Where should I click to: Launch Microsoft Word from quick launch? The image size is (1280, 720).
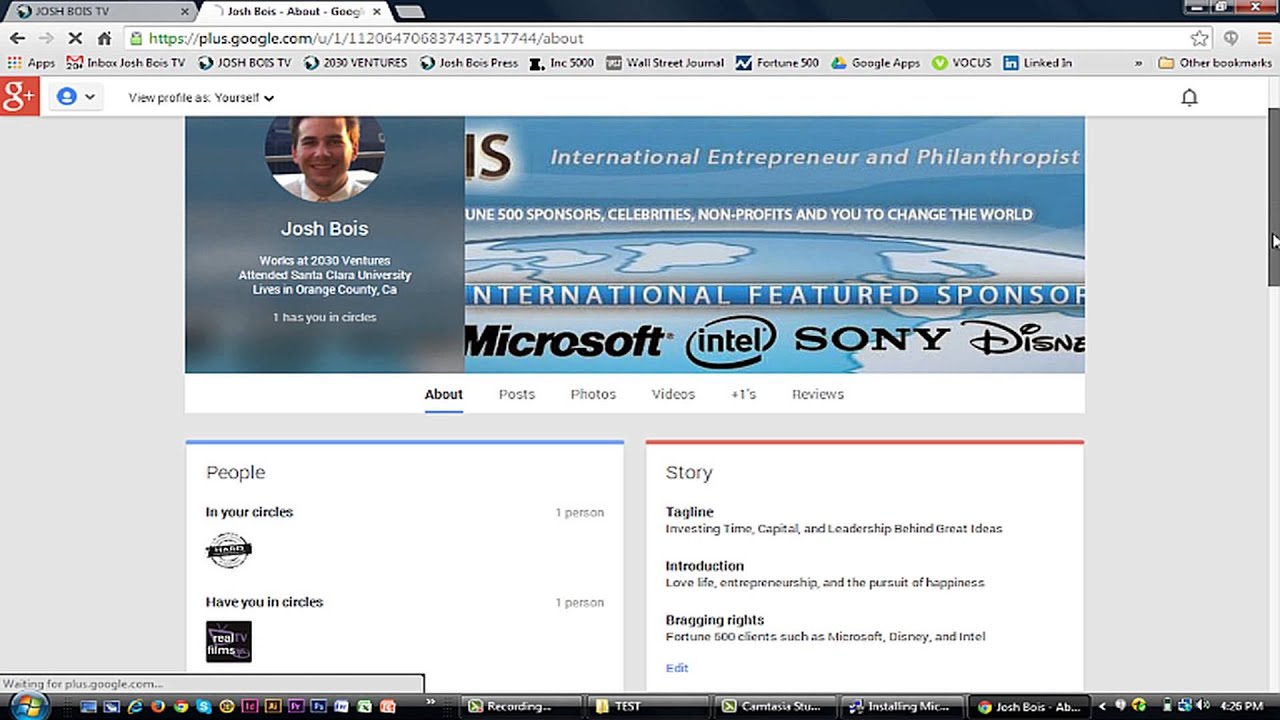click(x=342, y=706)
